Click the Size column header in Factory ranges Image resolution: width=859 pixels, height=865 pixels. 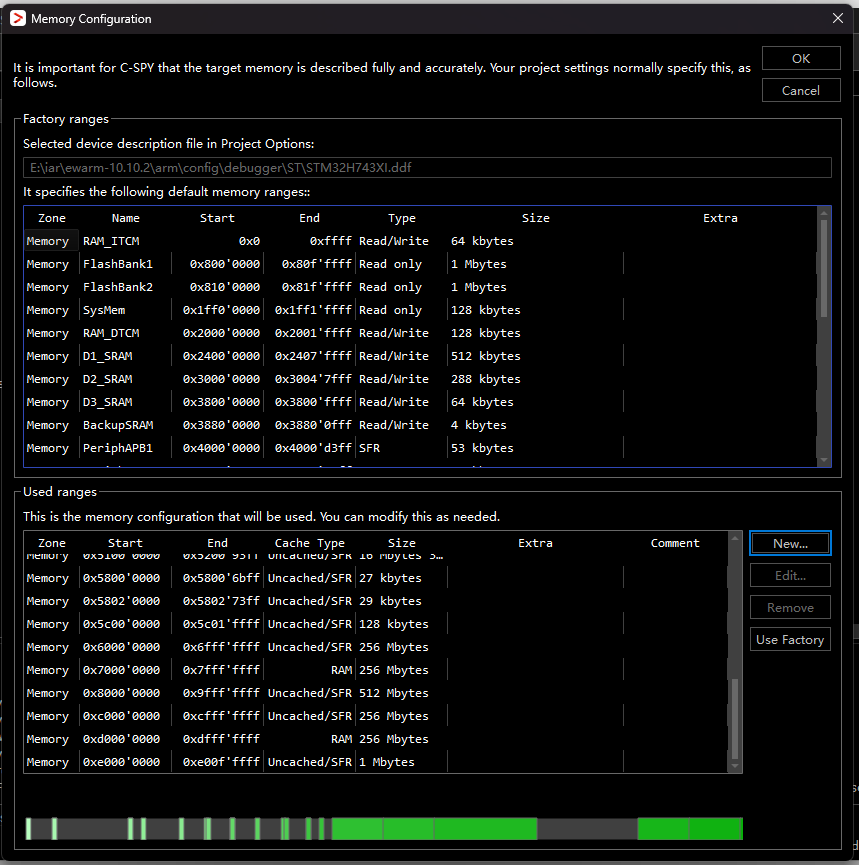(535, 218)
